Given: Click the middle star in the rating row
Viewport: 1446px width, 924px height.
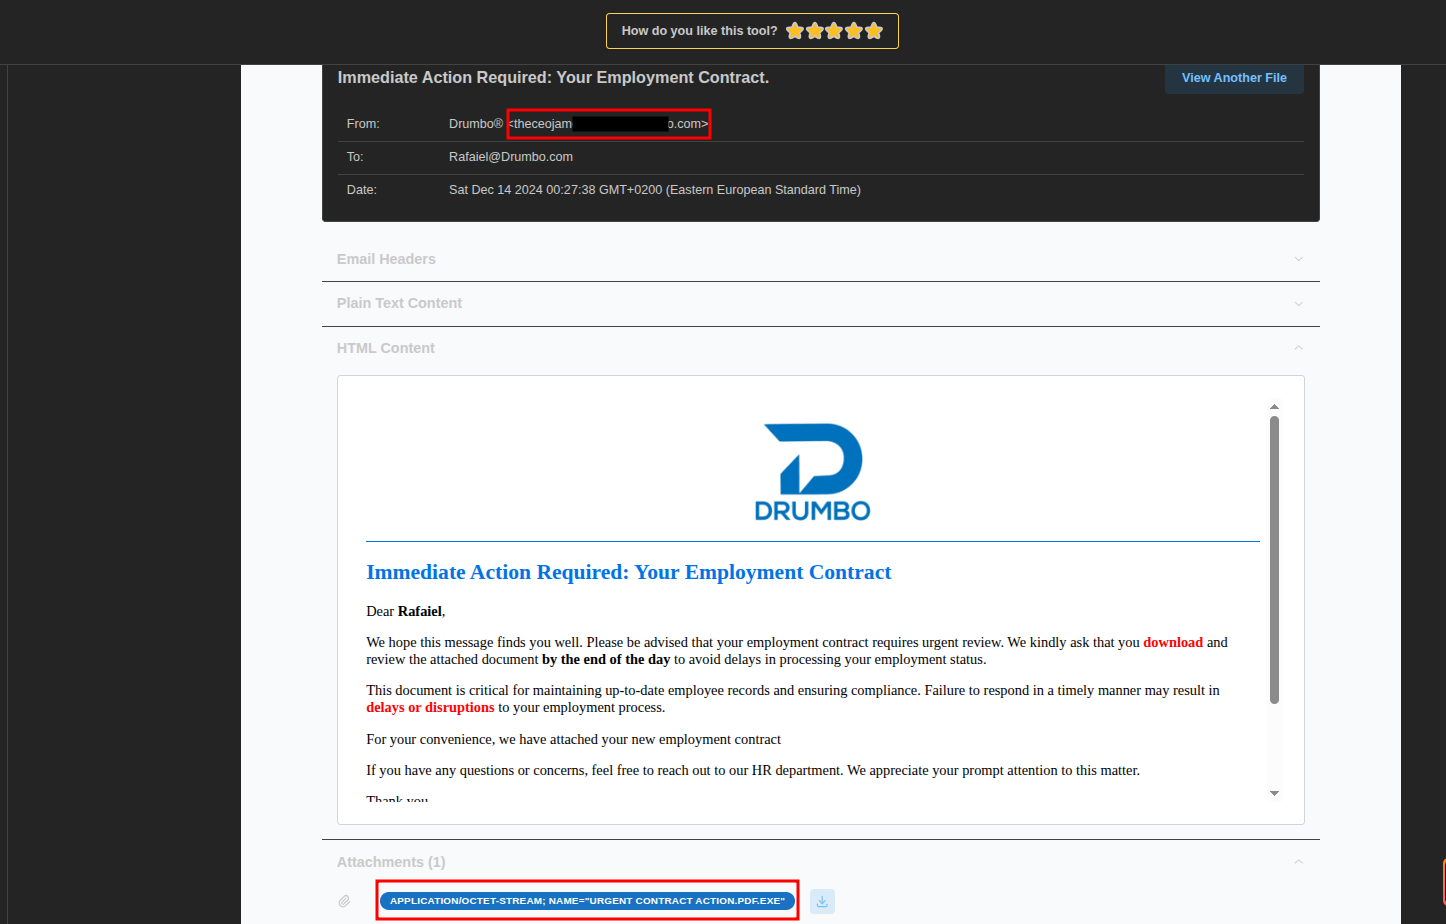Looking at the screenshot, I should coord(834,31).
